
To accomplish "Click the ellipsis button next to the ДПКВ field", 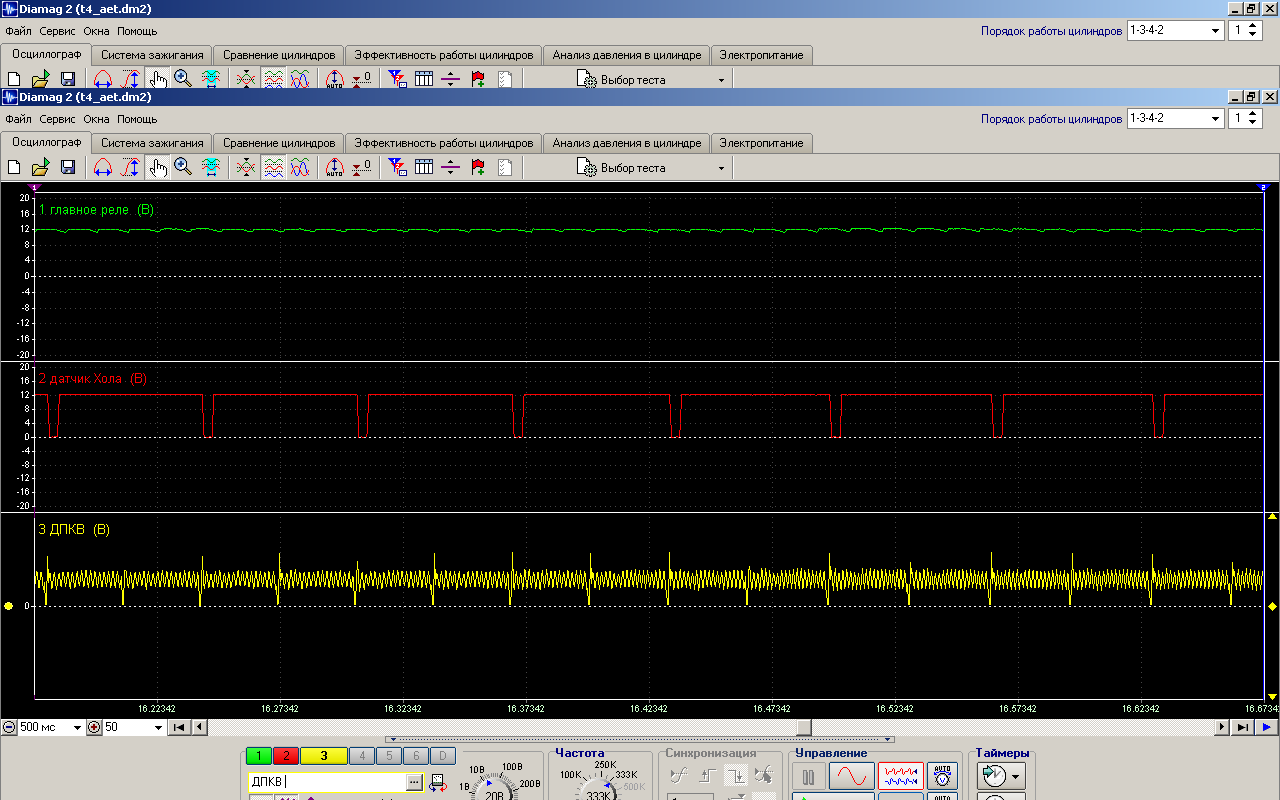I will tap(415, 782).
